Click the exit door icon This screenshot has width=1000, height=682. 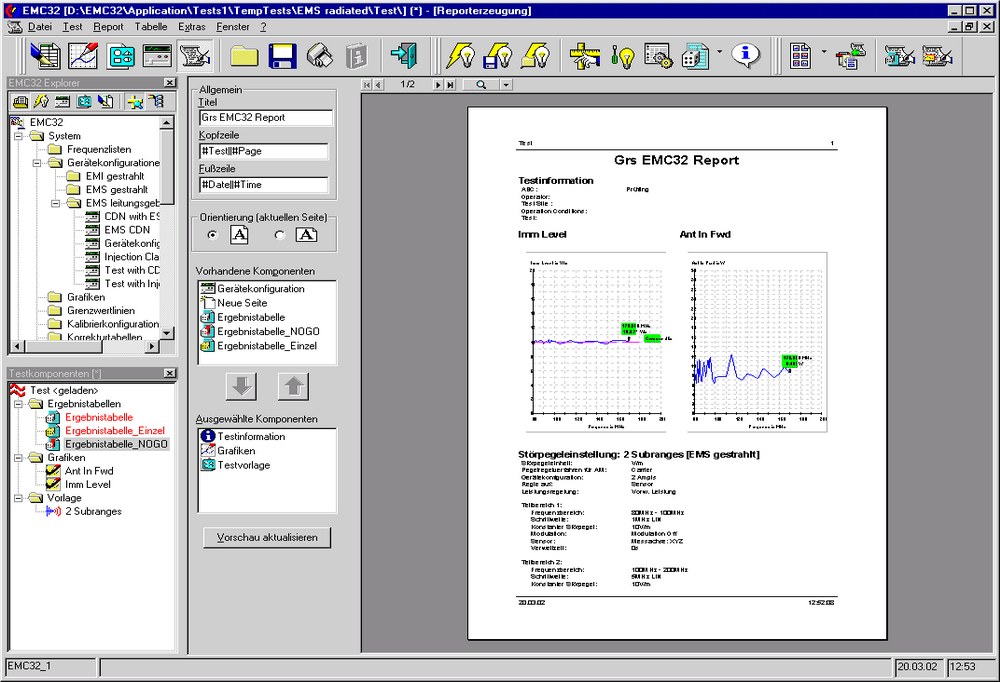tap(405, 55)
